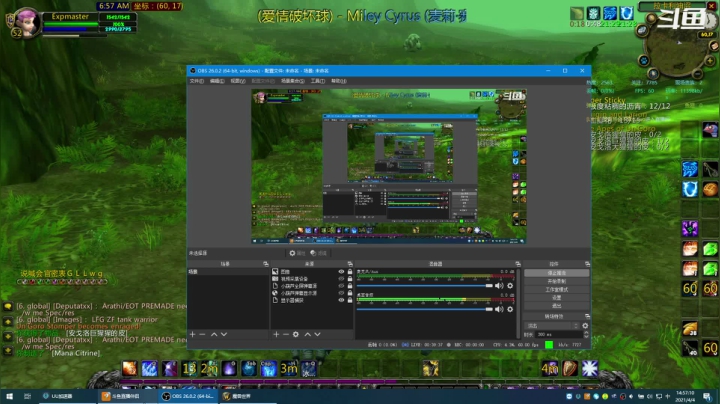This screenshot has width=720, height=404.
Task: Click the snowflake spell icon on action bar
Action: [x=590, y=368]
